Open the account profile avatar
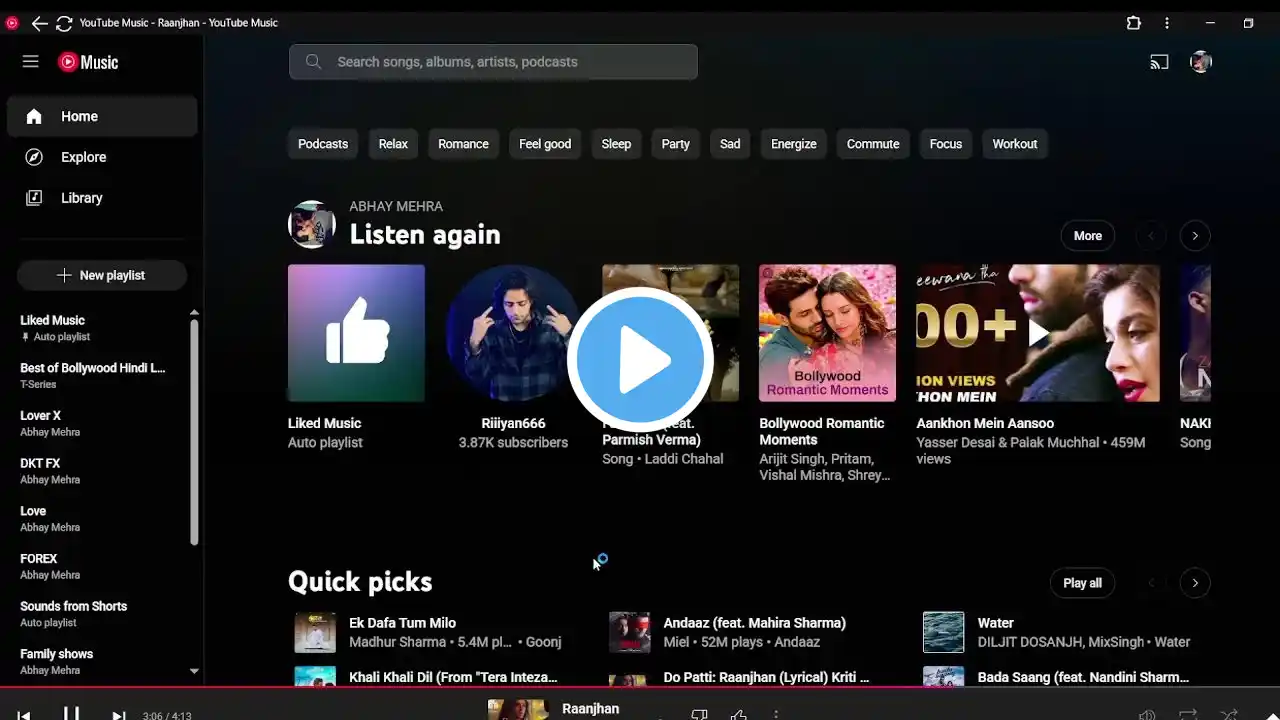This screenshot has width=1280, height=720. 1201,62
